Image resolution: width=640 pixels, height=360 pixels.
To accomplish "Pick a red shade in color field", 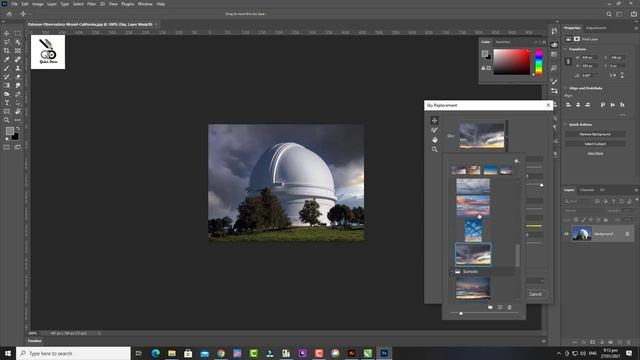I will (x=511, y=62).
